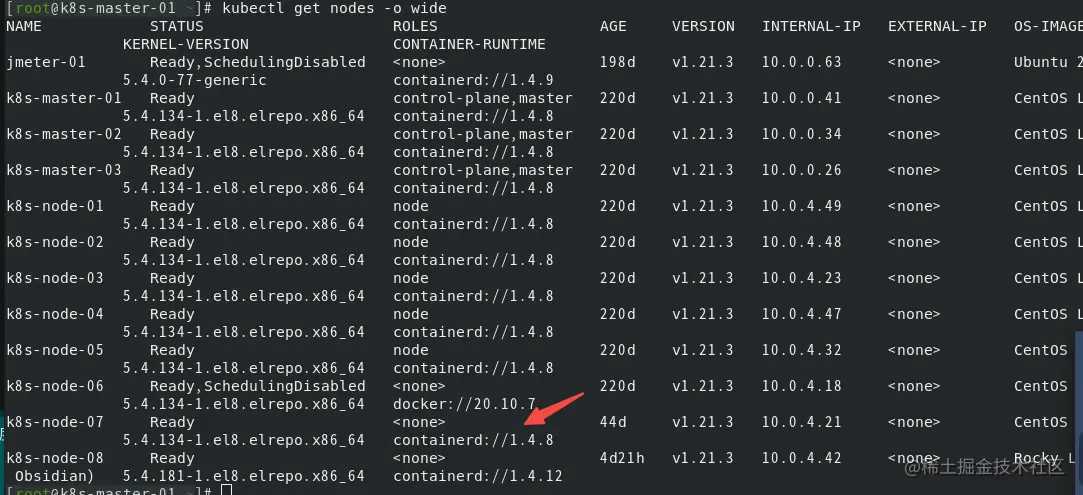Screen dimensions: 1083x495
Task: Click the ROLES column header
Action: (415, 26)
